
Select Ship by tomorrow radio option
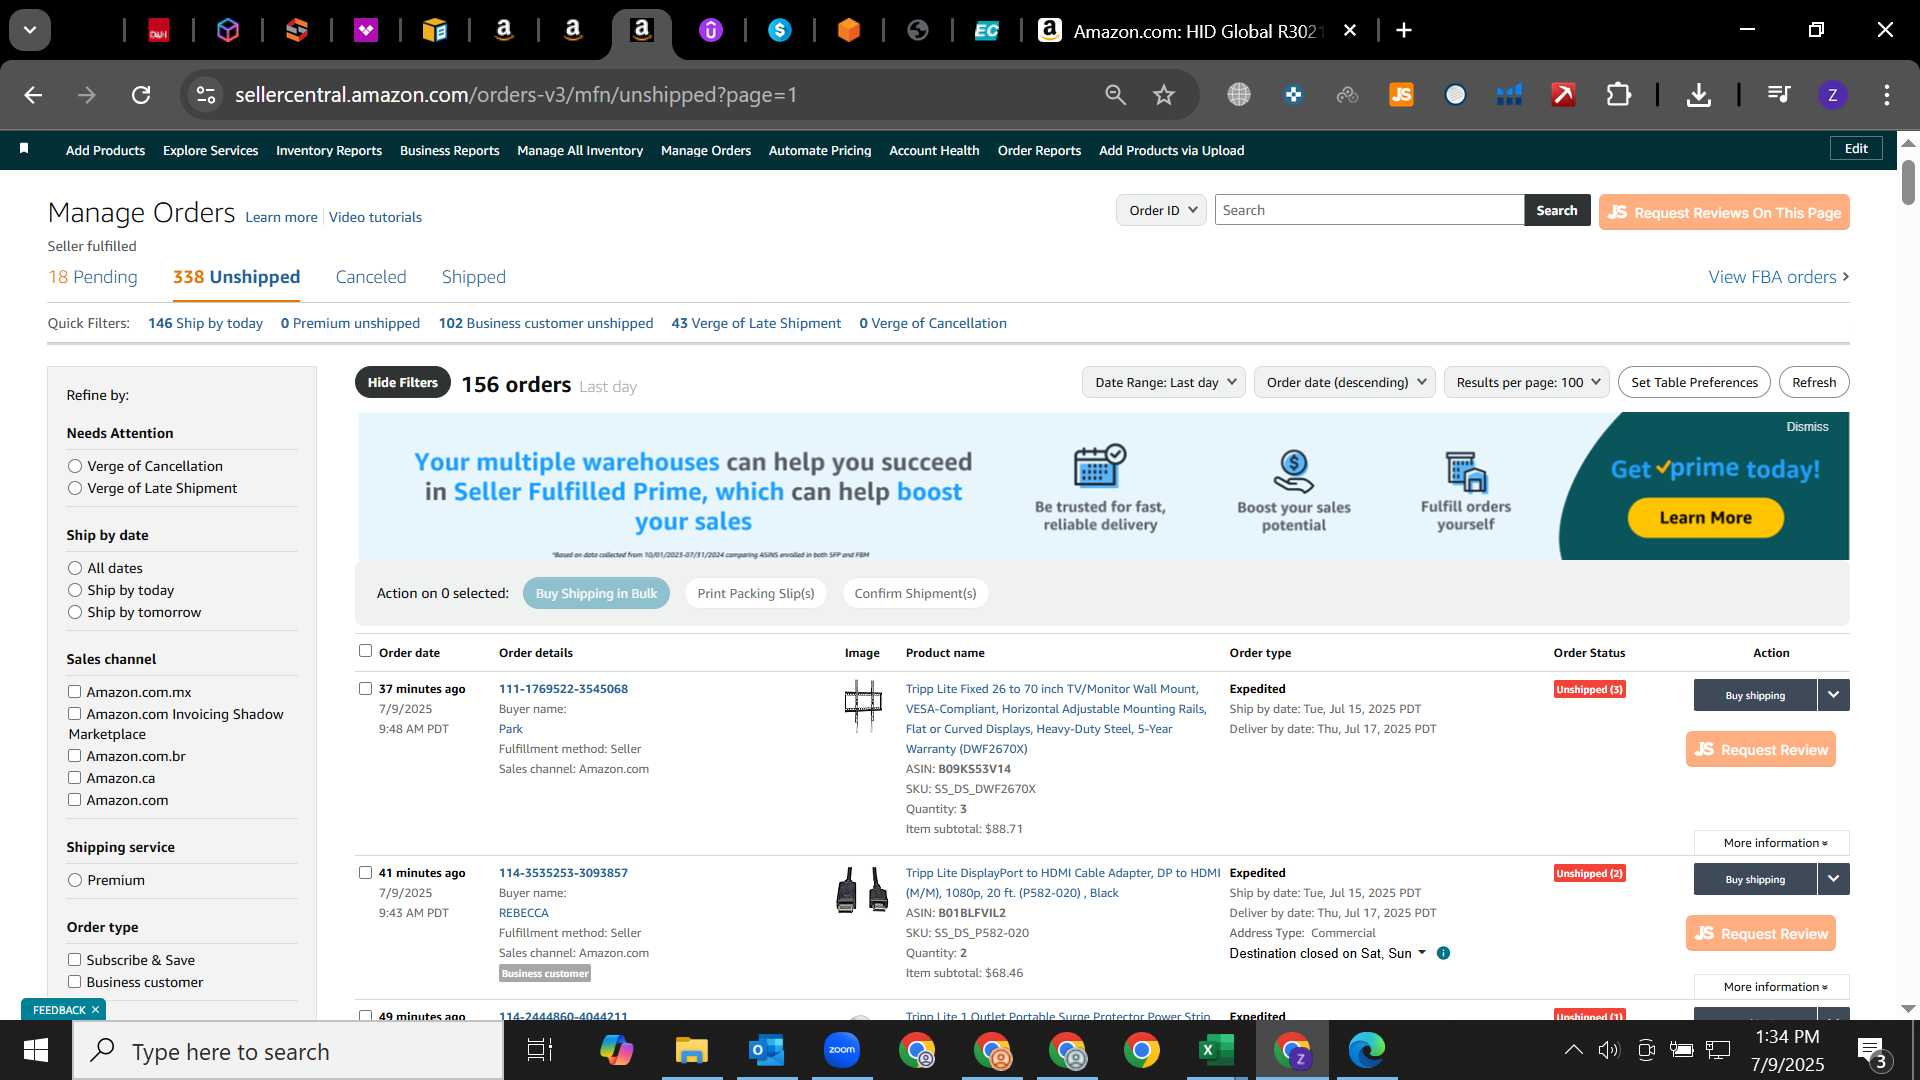pyautogui.click(x=75, y=612)
